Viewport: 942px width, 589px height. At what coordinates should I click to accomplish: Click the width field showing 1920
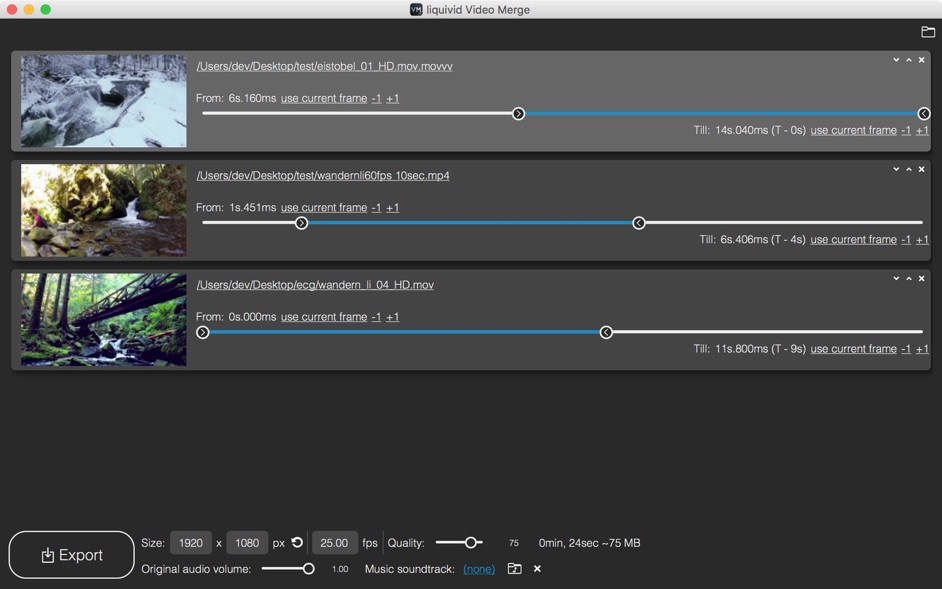pos(190,543)
